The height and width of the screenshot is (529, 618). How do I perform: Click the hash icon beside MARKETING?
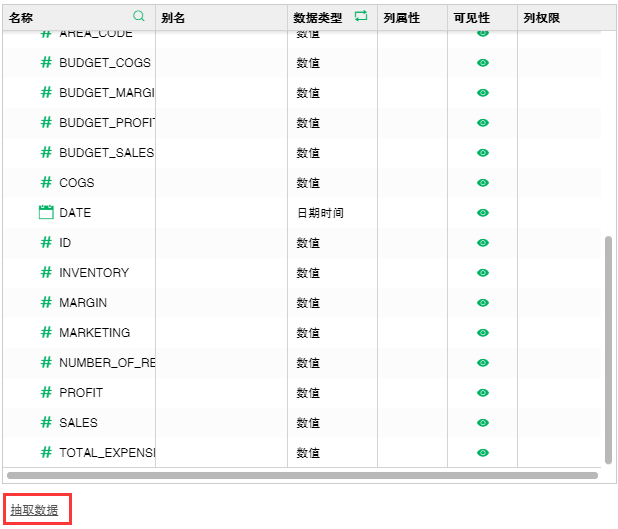[46, 332]
